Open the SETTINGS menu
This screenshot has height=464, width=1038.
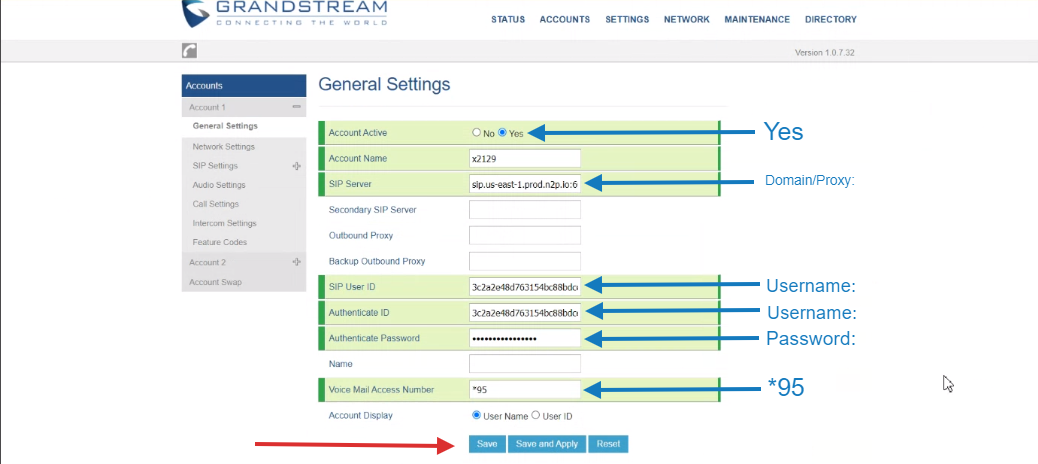[x=627, y=20]
